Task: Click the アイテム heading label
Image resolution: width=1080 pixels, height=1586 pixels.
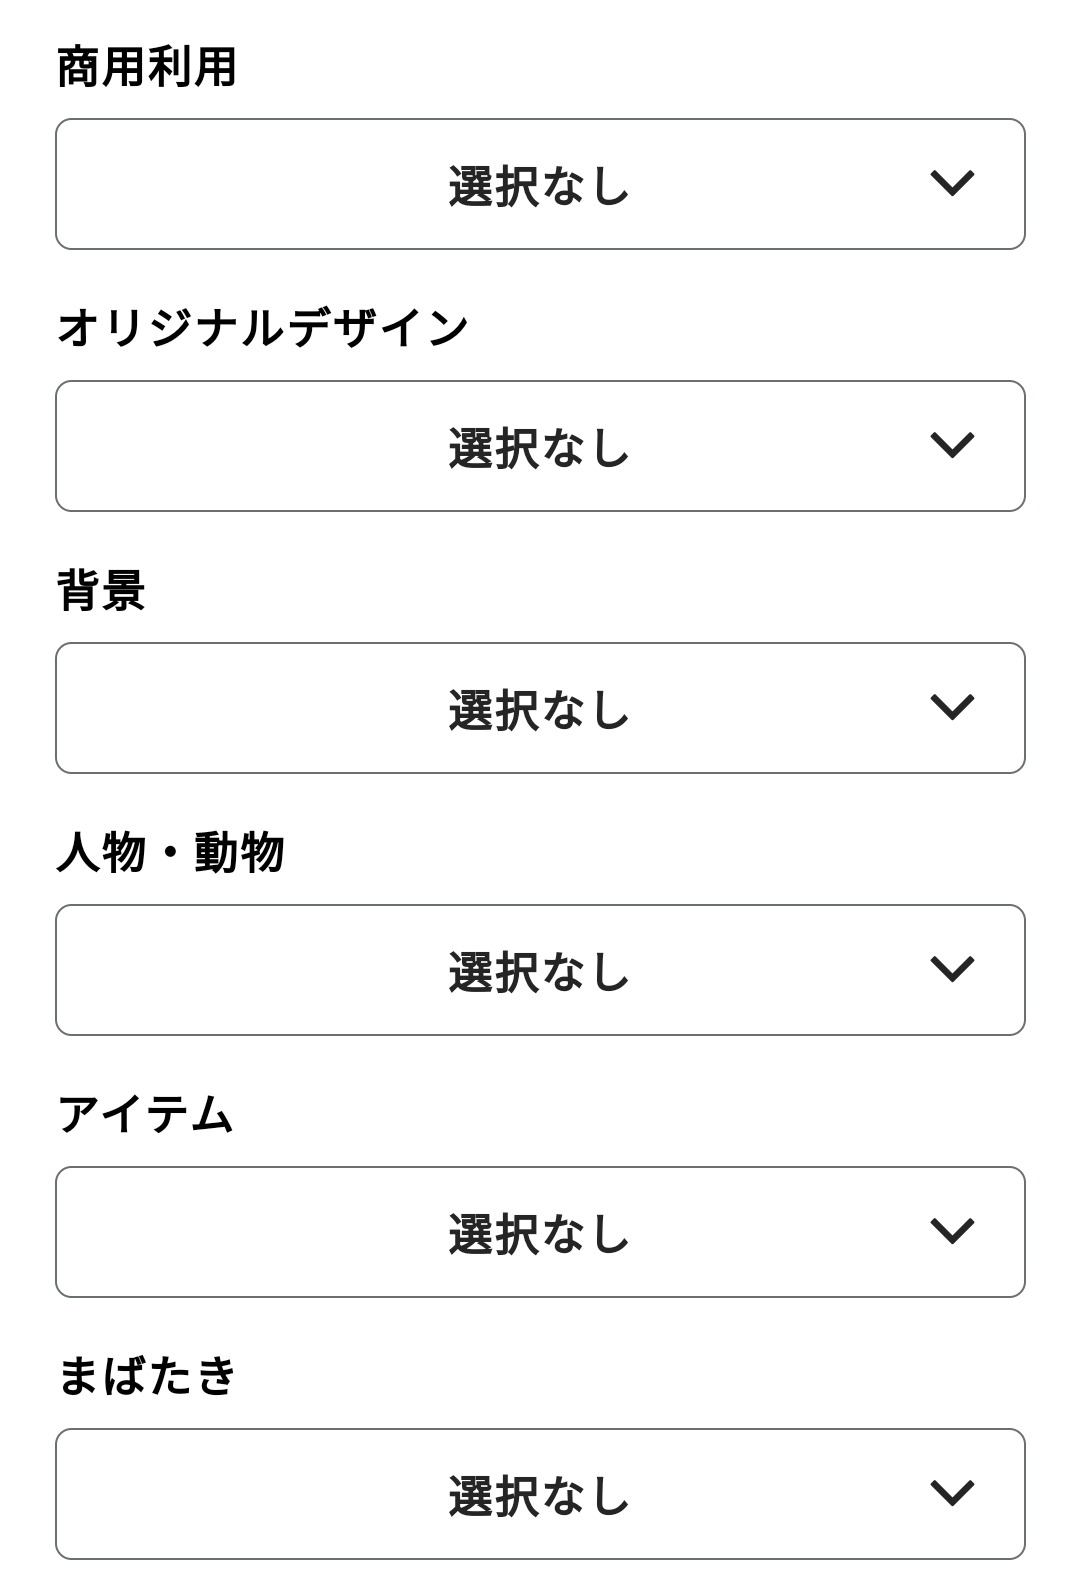Action: coord(145,1114)
